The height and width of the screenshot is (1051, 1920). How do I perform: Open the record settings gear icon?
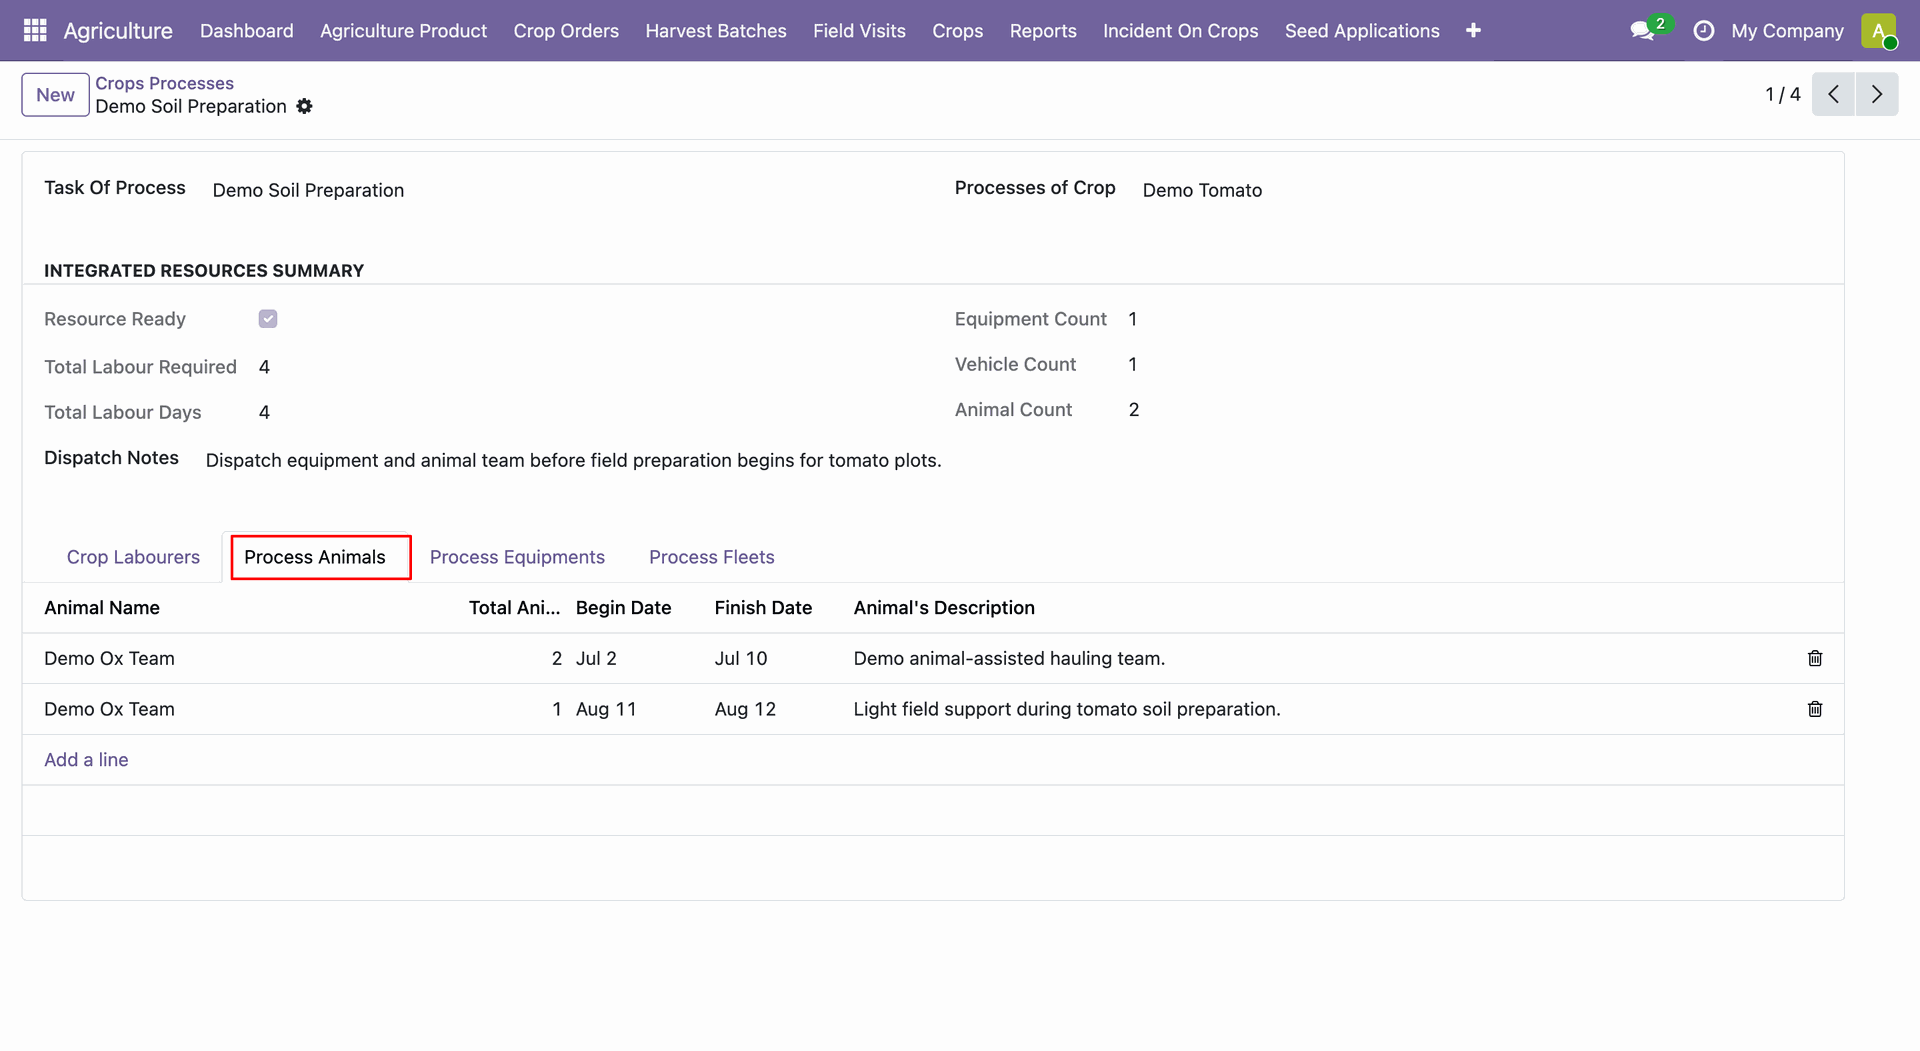tap(305, 106)
